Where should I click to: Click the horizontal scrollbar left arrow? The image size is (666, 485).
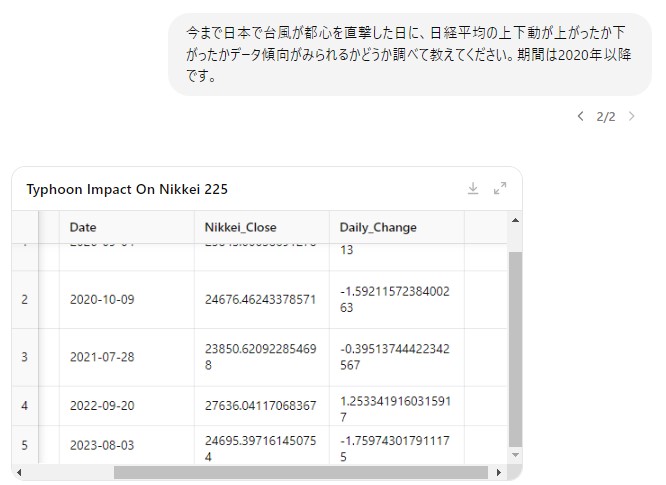(19, 472)
